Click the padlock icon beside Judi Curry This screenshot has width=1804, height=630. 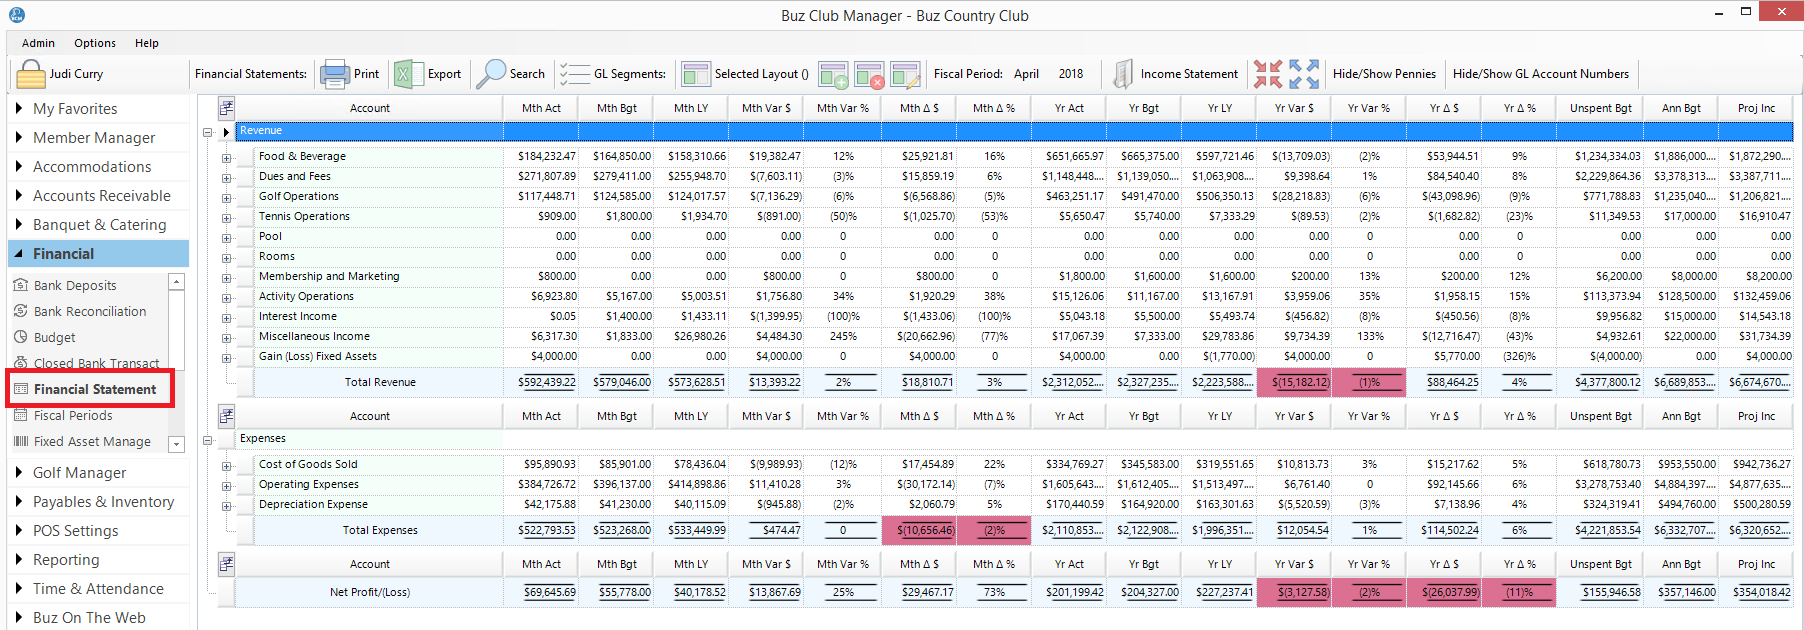pos(31,74)
